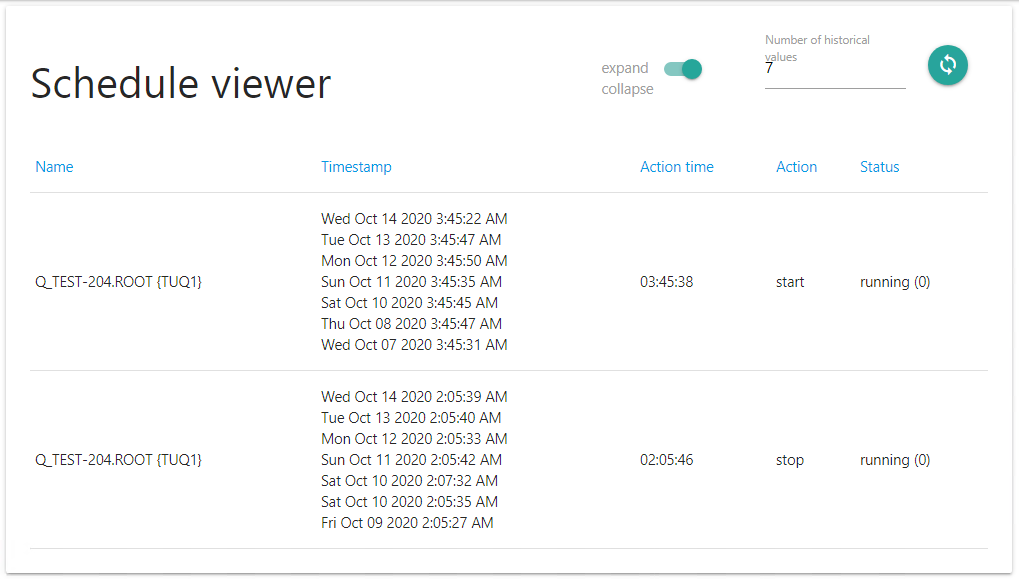Select the Q_TEST-204.ROOT row with stop action

click(x=119, y=460)
